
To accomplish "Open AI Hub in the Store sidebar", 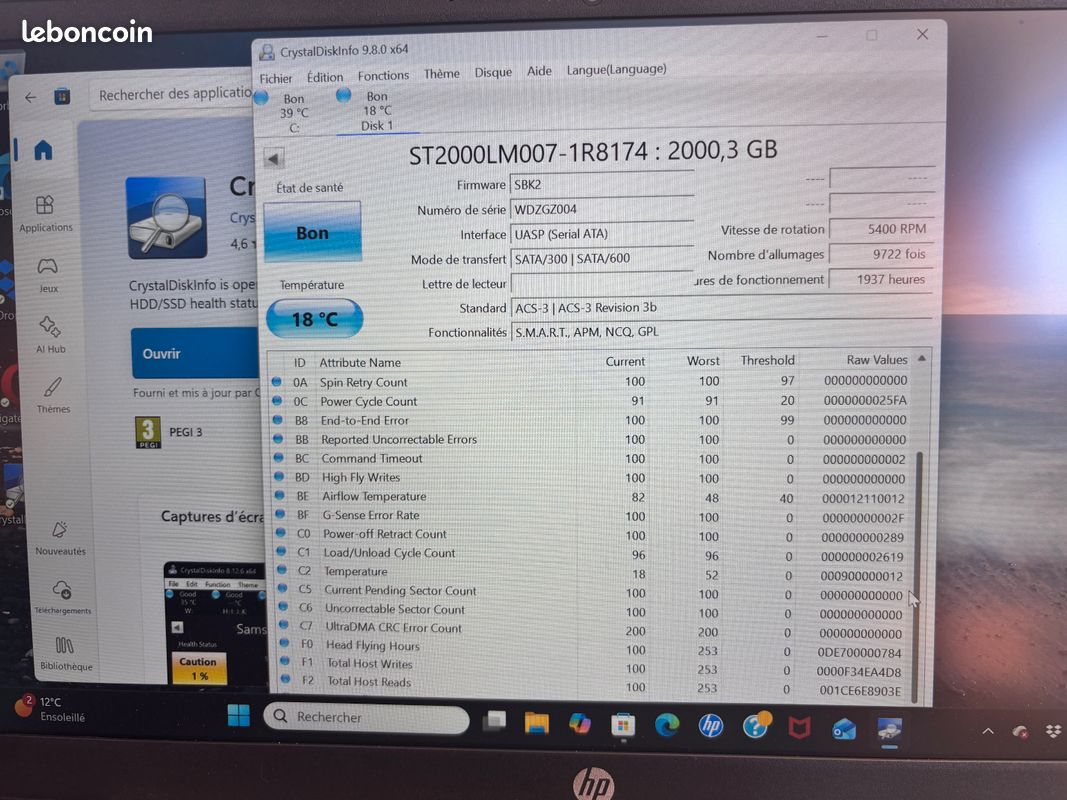I will 50,335.
